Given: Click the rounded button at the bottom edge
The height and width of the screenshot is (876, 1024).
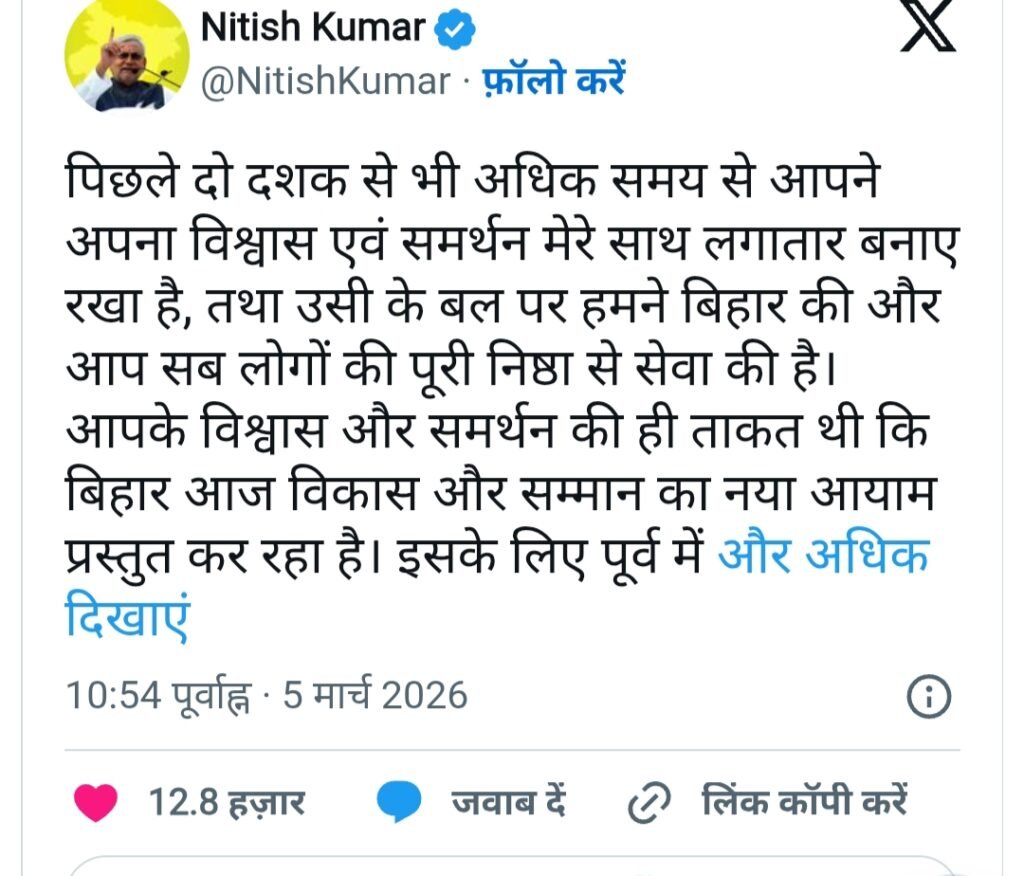Looking at the screenshot, I should click(x=513, y=866).
